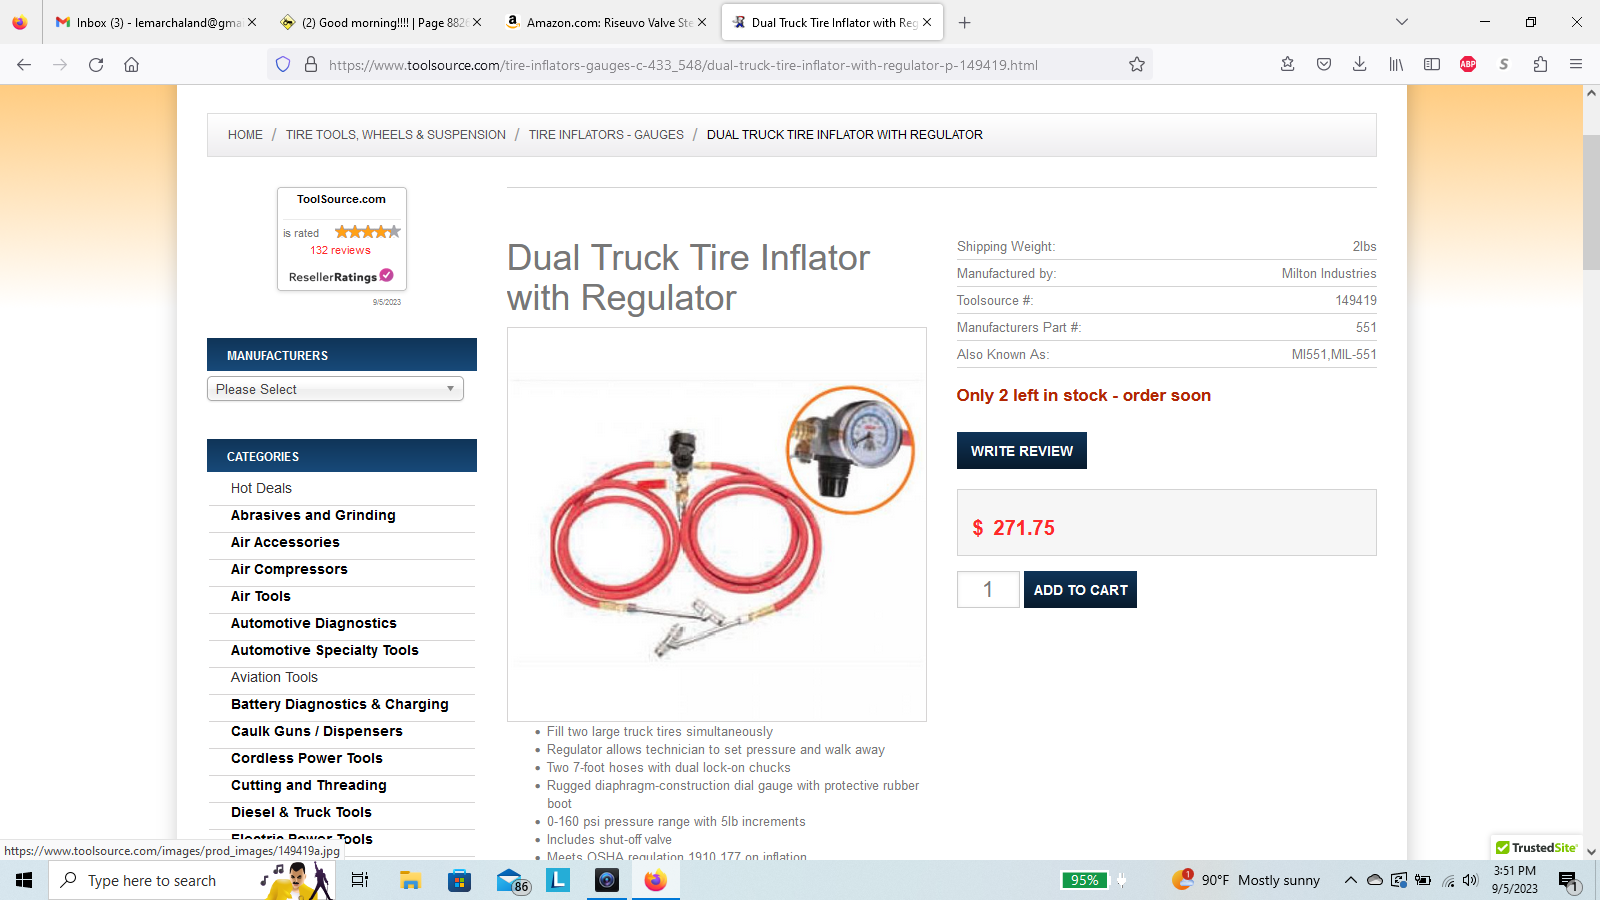Image resolution: width=1600 pixels, height=900 pixels.
Task: Toggle the sidebar view icon in toolbar
Action: click(x=1432, y=65)
